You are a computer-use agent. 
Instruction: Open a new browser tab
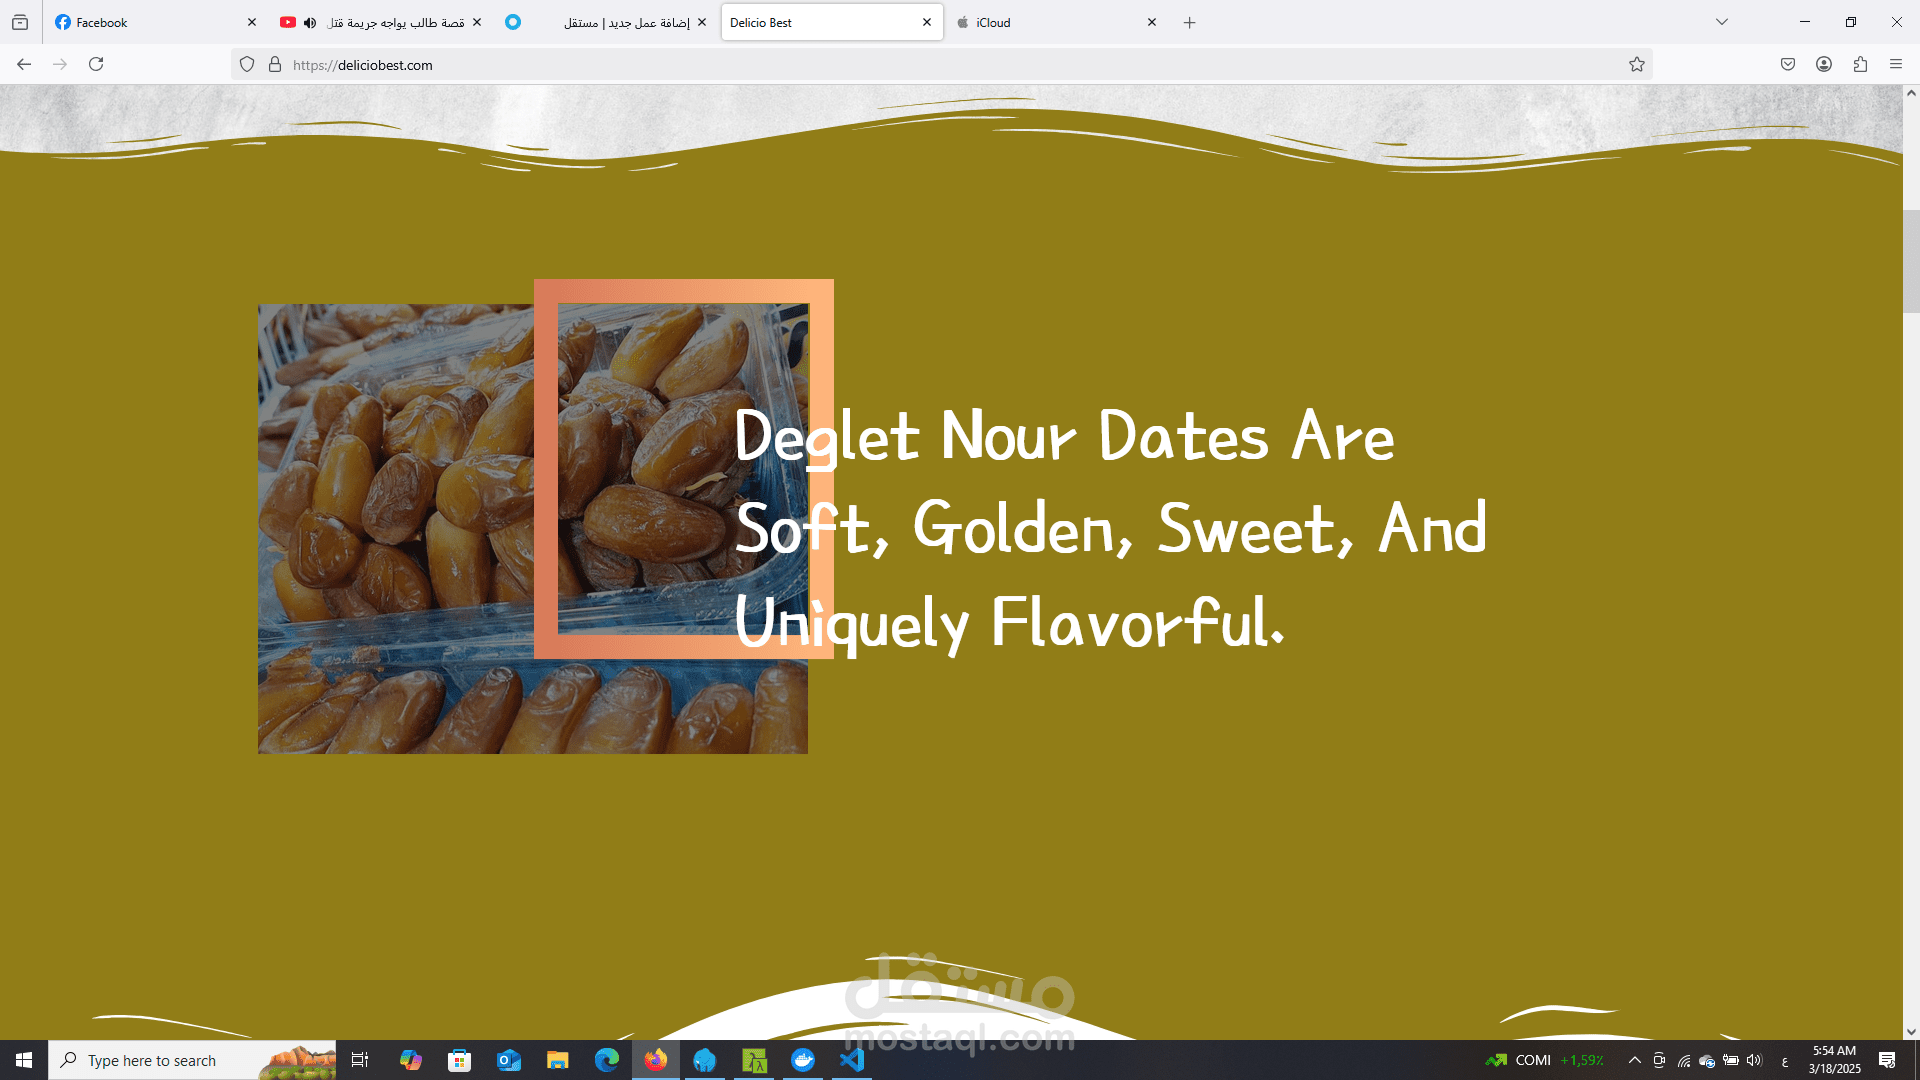coord(1189,22)
